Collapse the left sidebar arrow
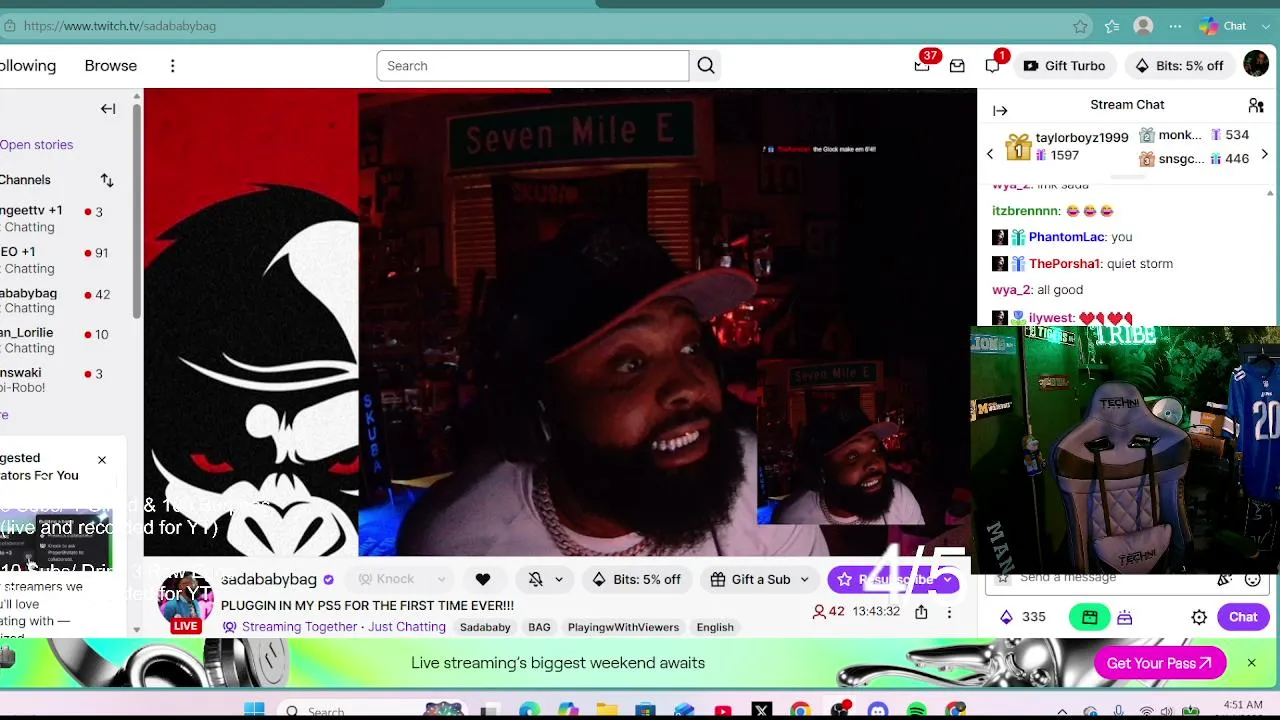 [x=108, y=109]
